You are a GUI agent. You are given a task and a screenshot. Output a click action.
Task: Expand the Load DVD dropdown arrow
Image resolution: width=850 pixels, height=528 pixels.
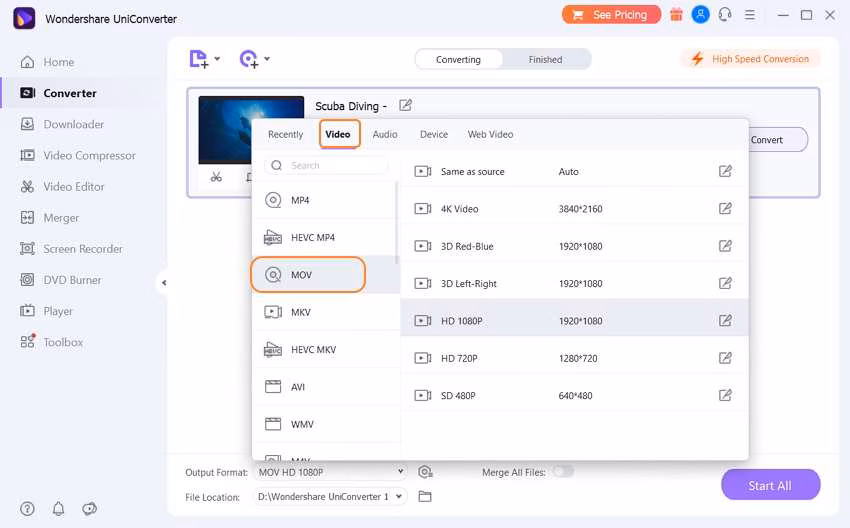[x=267, y=59]
